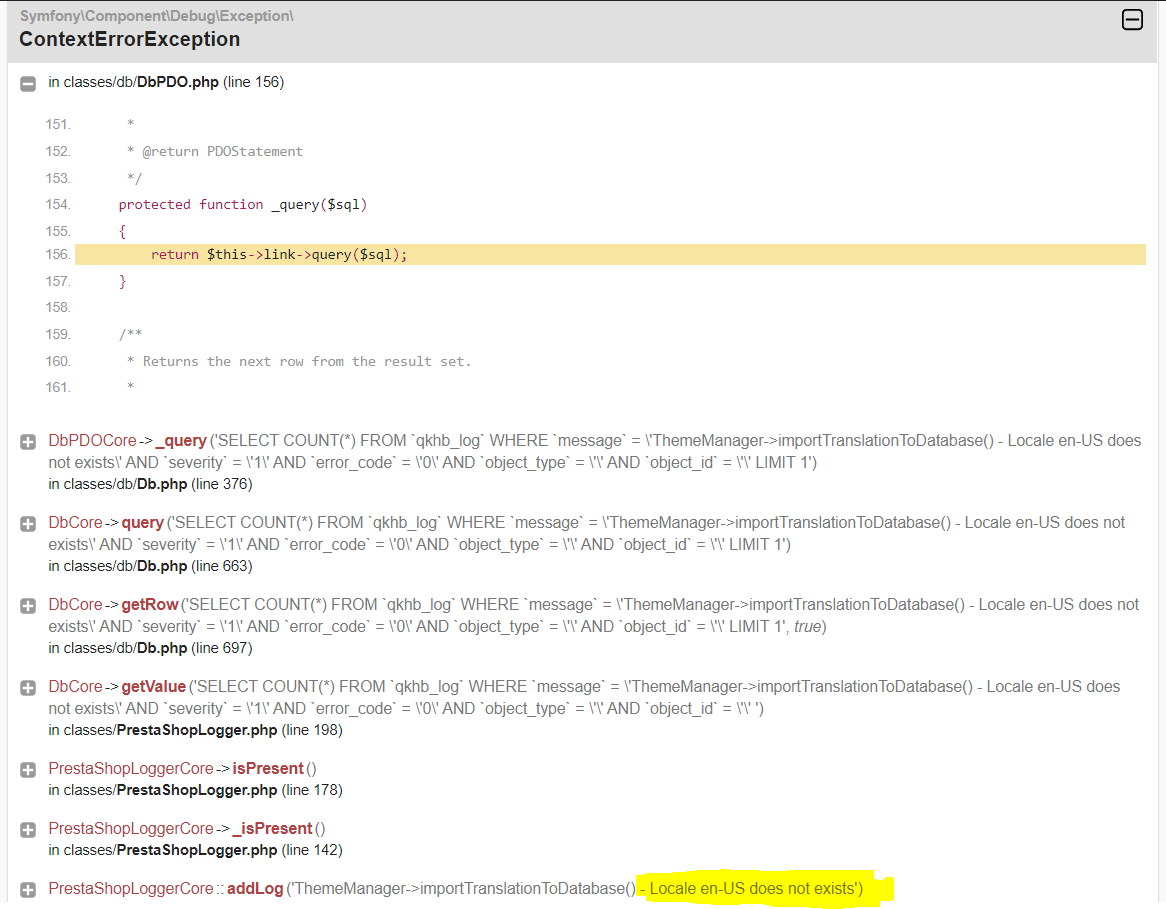Click the DbPDOCore class name
Viewport: 1166px width, 909px height.
92,440
